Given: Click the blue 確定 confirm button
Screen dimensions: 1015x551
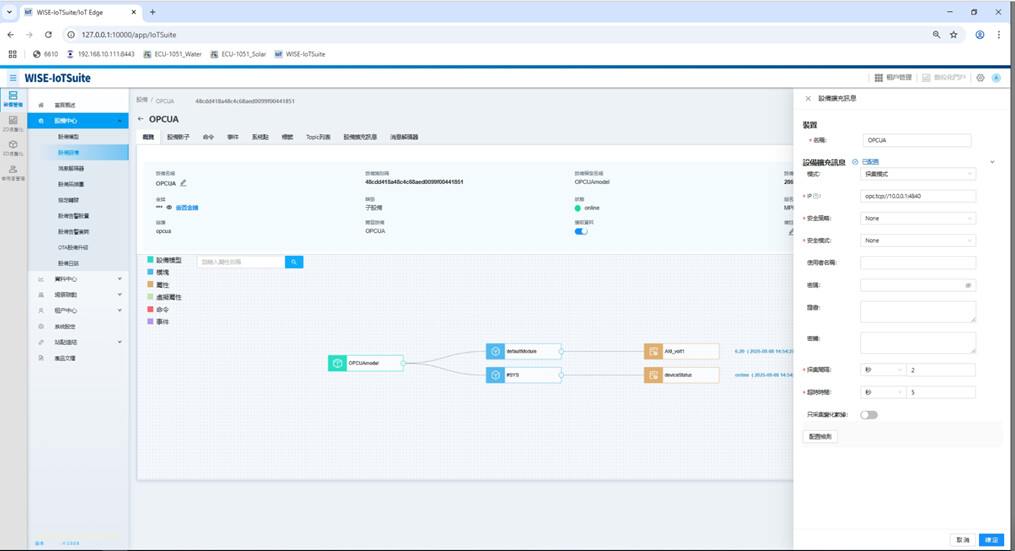Looking at the screenshot, I should click(991, 539).
